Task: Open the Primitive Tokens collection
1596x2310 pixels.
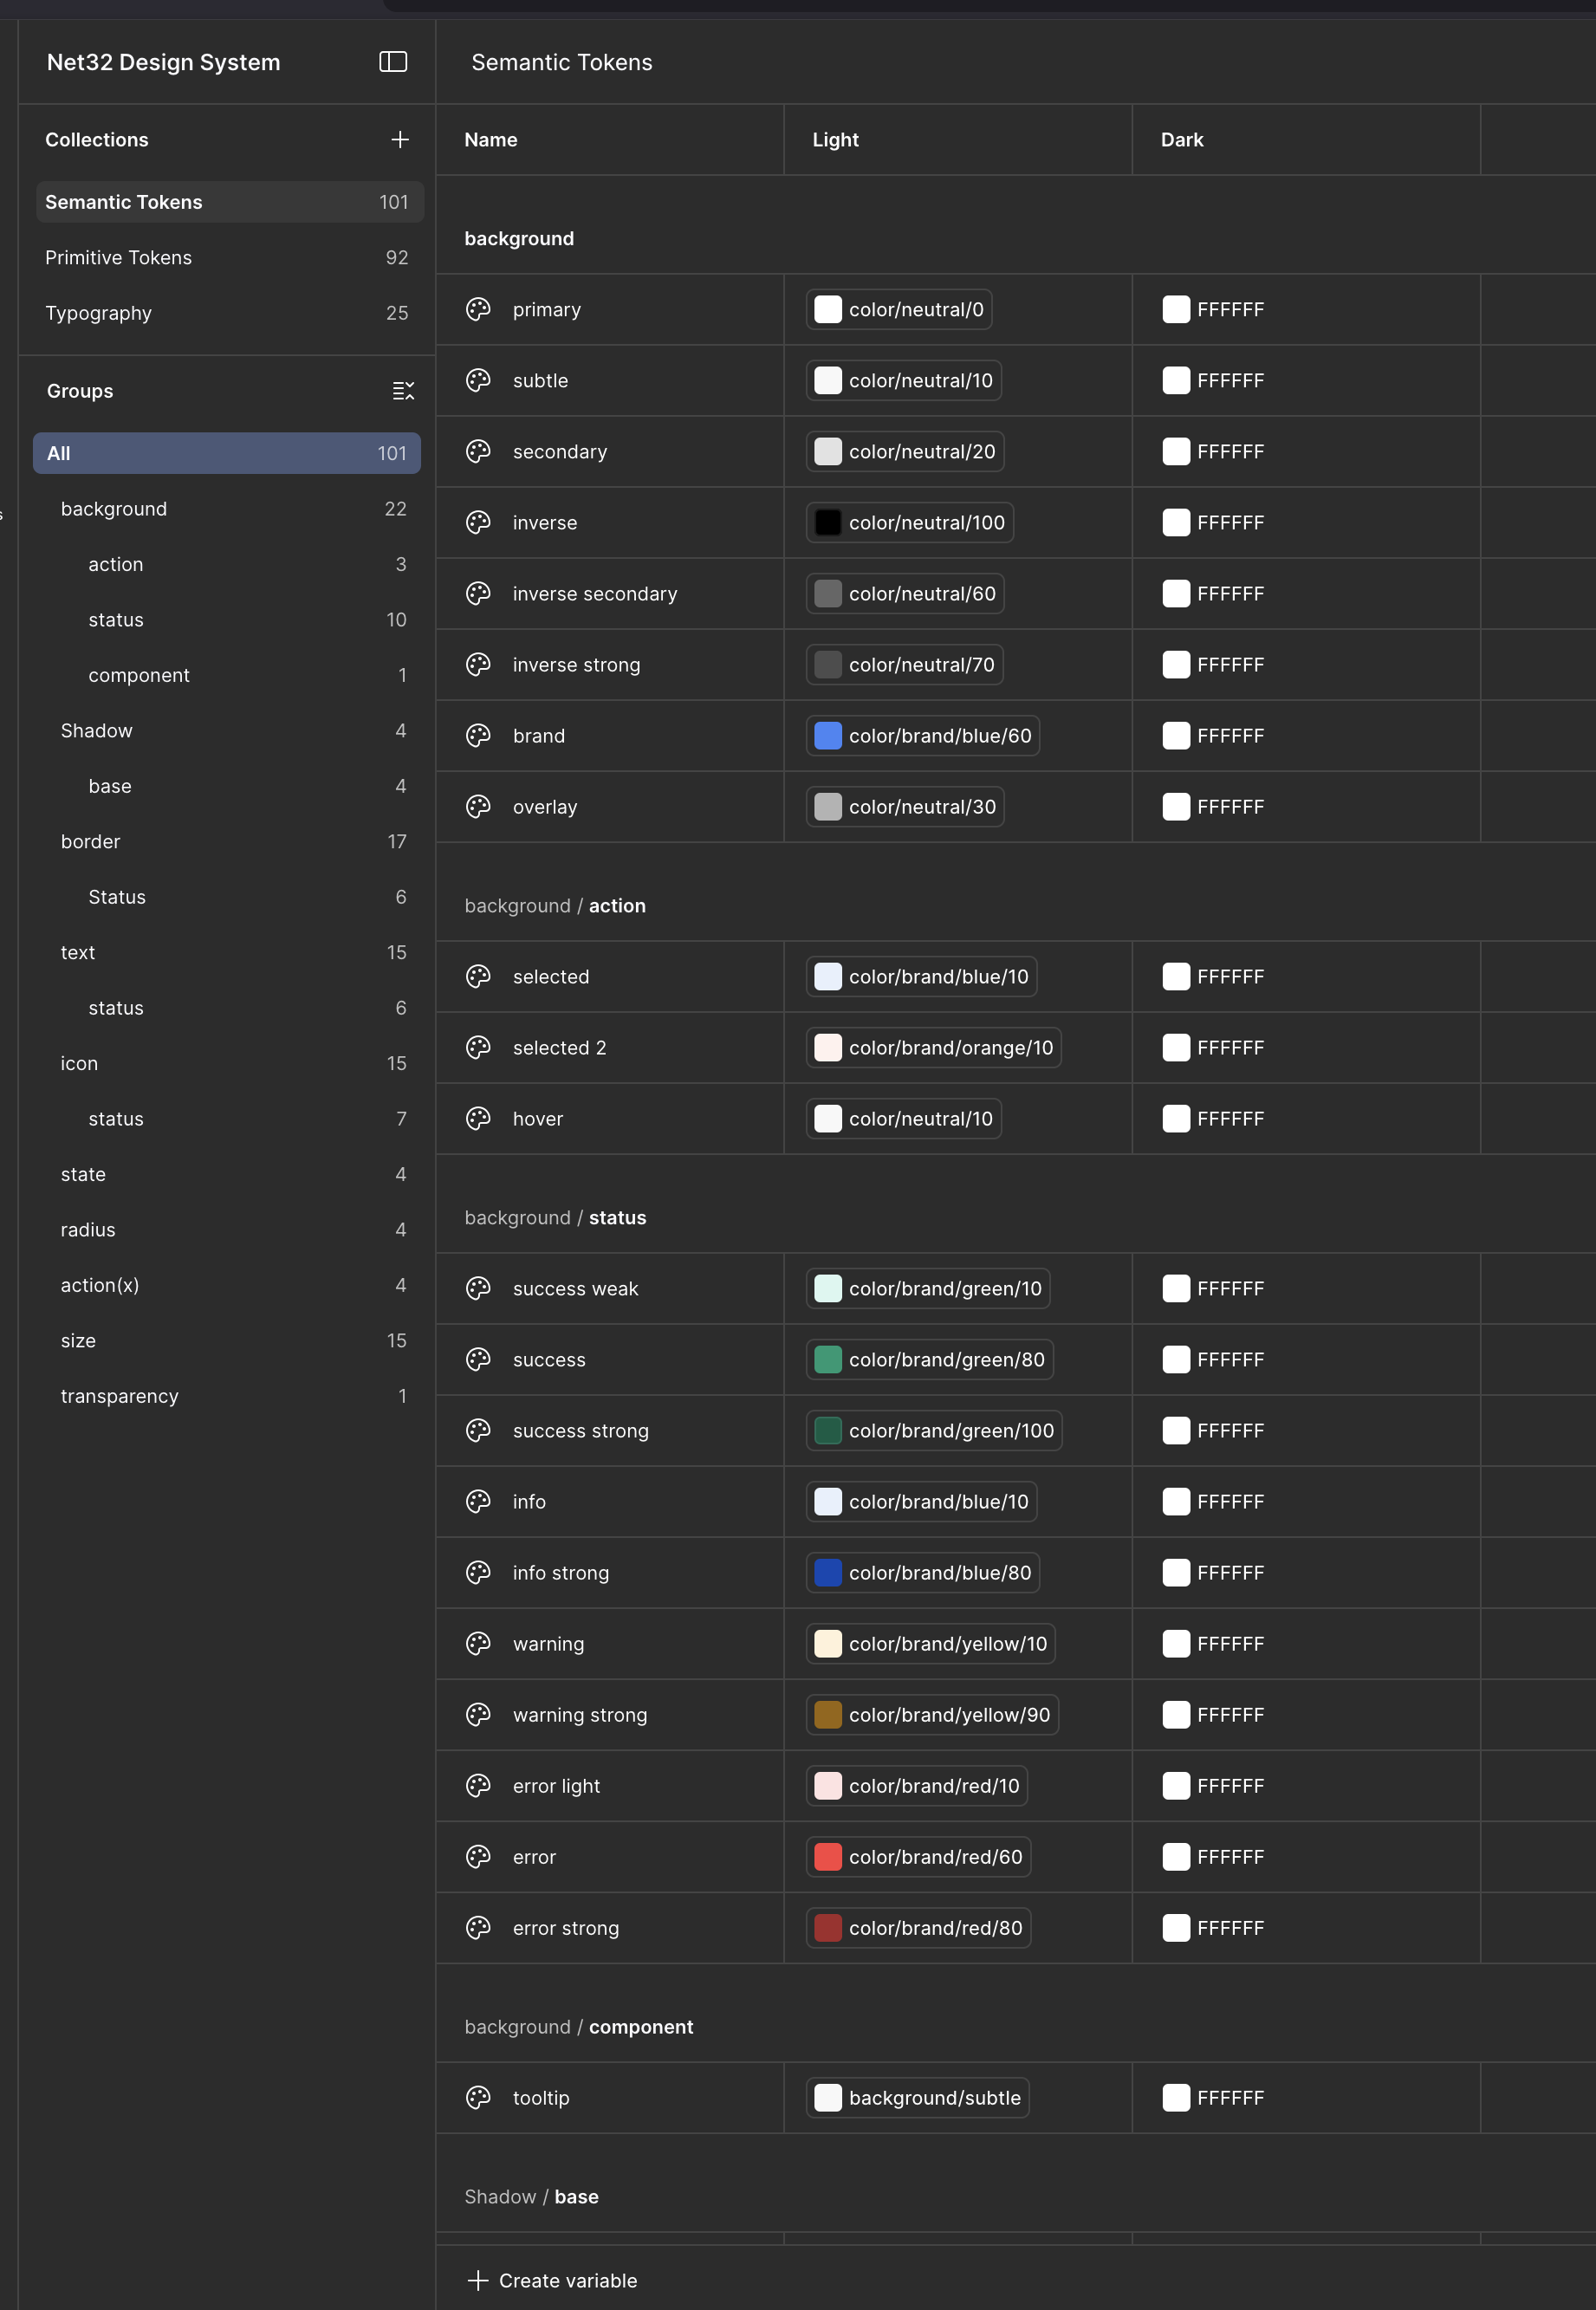Action: 229,258
